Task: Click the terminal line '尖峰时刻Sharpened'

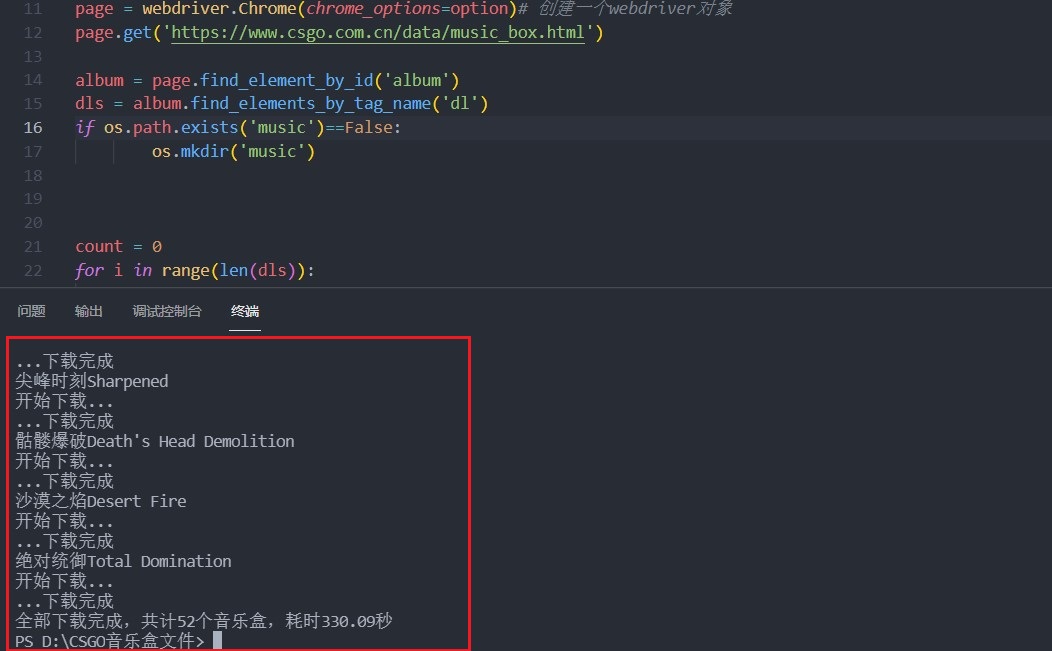Action: (92, 381)
